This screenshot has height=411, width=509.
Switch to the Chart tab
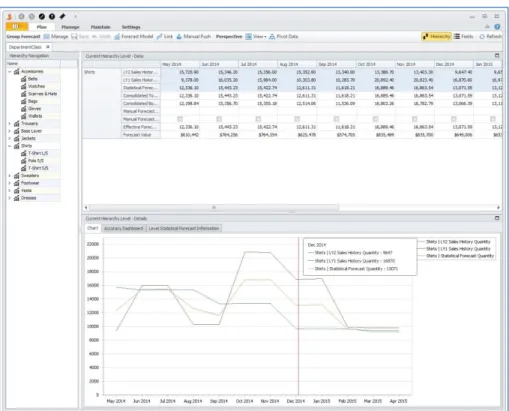pos(92,228)
